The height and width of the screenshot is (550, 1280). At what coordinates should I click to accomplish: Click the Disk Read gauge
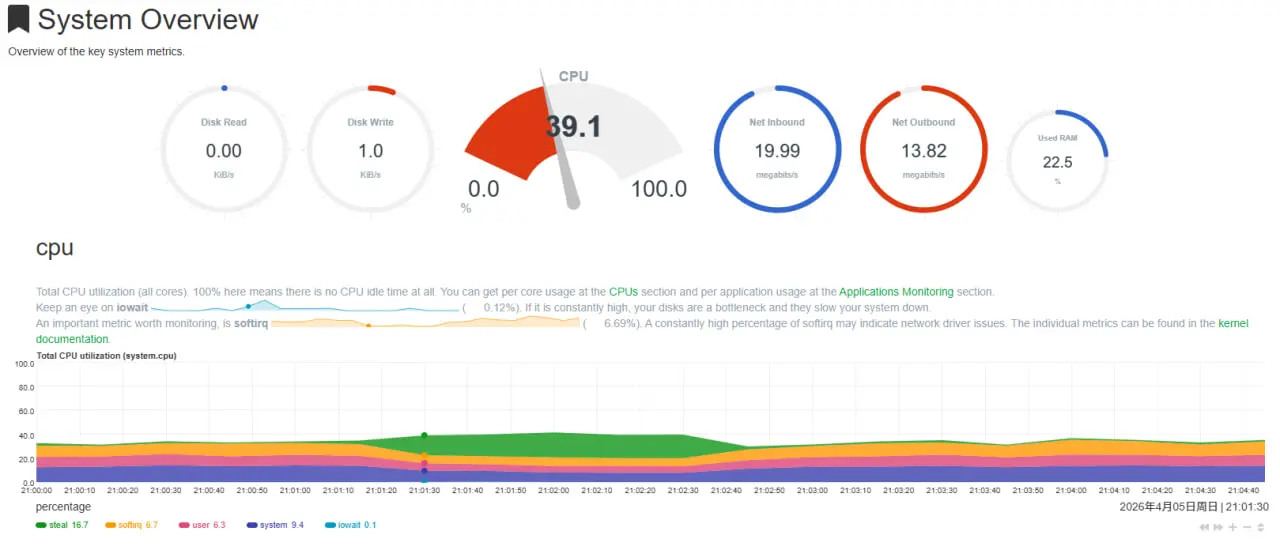(224, 148)
